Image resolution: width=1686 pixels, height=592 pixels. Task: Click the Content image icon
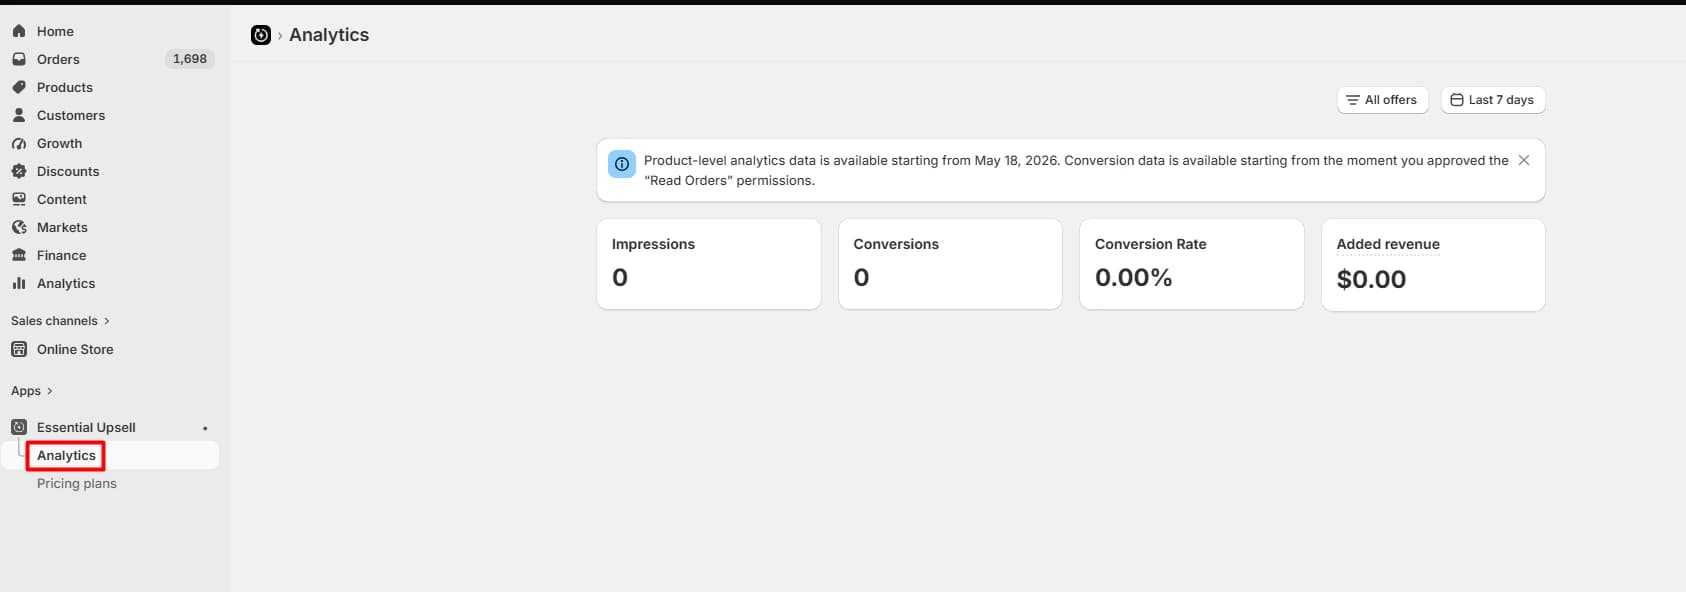pyautogui.click(x=19, y=199)
